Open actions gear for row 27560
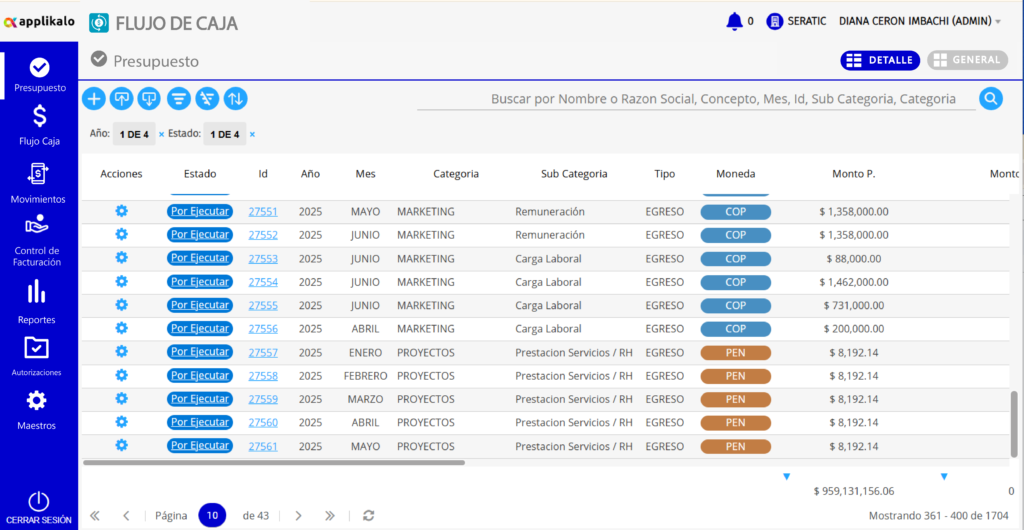 click(121, 422)
